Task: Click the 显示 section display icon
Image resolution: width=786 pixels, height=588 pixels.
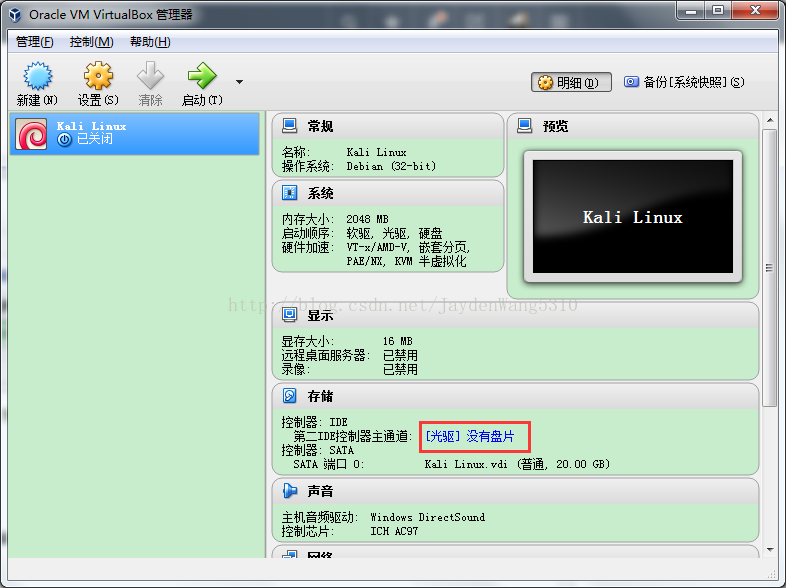Action: click(x=289, y=315)
